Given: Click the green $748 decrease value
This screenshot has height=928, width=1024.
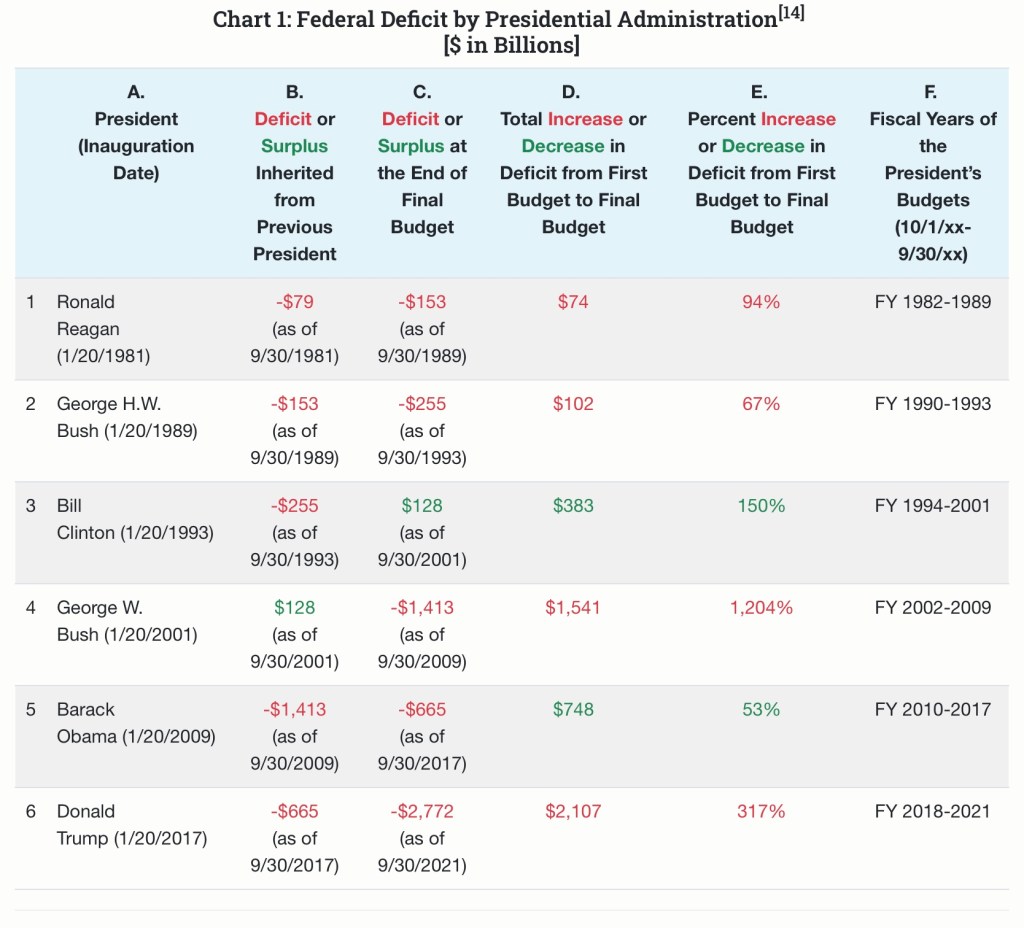Looking at the screenshot, I should pos(573,710).
